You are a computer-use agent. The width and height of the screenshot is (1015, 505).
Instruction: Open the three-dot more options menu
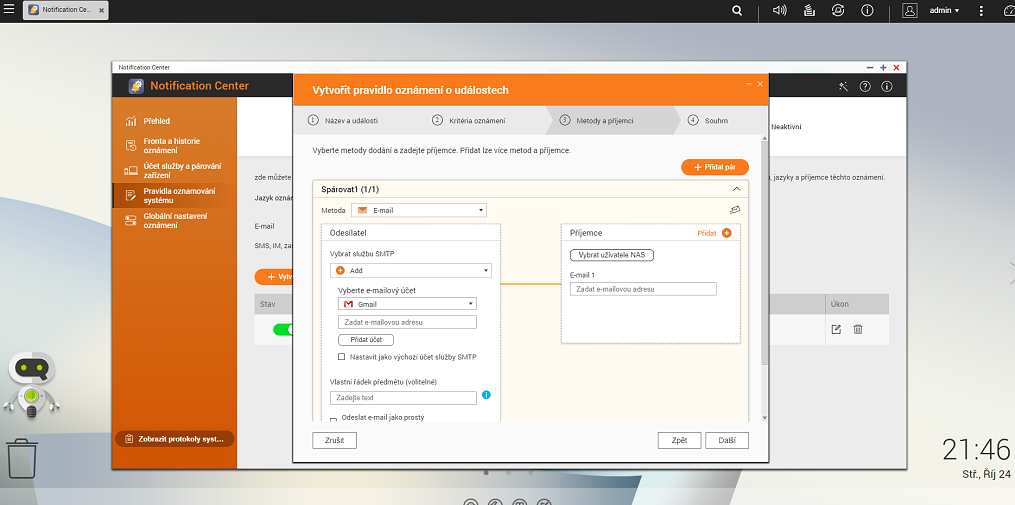(x=981, y=10)
